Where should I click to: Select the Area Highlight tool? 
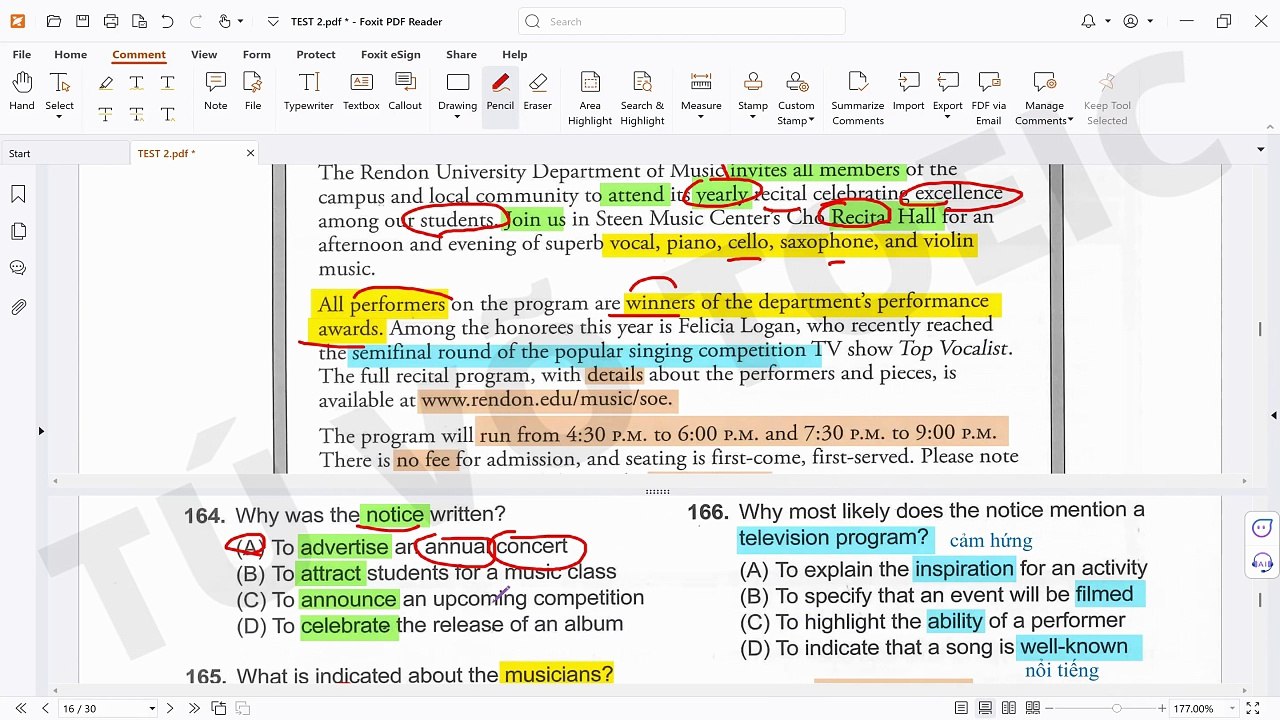tap(590, 98)
